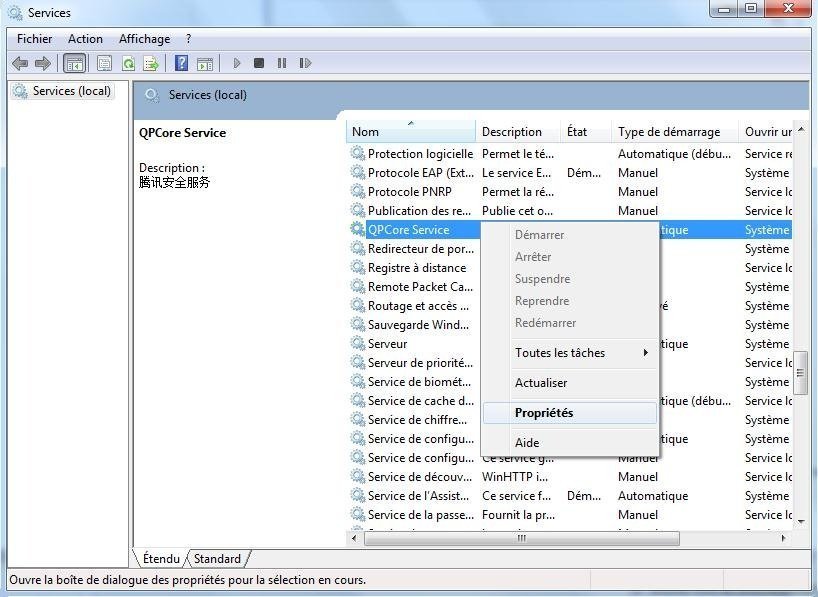Click the Pause service toolbar button
Viewport: 818px width, 597px height.
tap(282, 63)
